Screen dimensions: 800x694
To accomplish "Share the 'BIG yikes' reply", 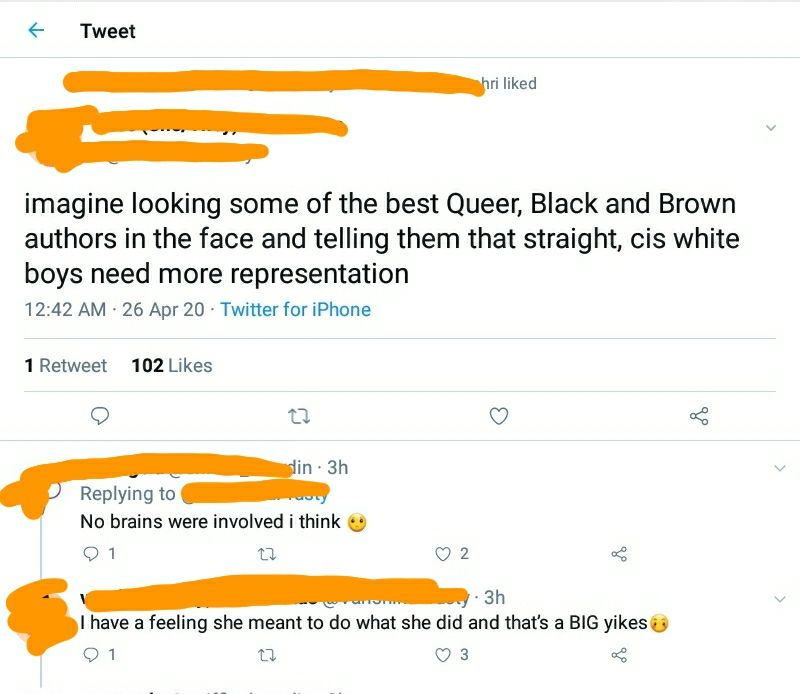I will tap(619, 655).
